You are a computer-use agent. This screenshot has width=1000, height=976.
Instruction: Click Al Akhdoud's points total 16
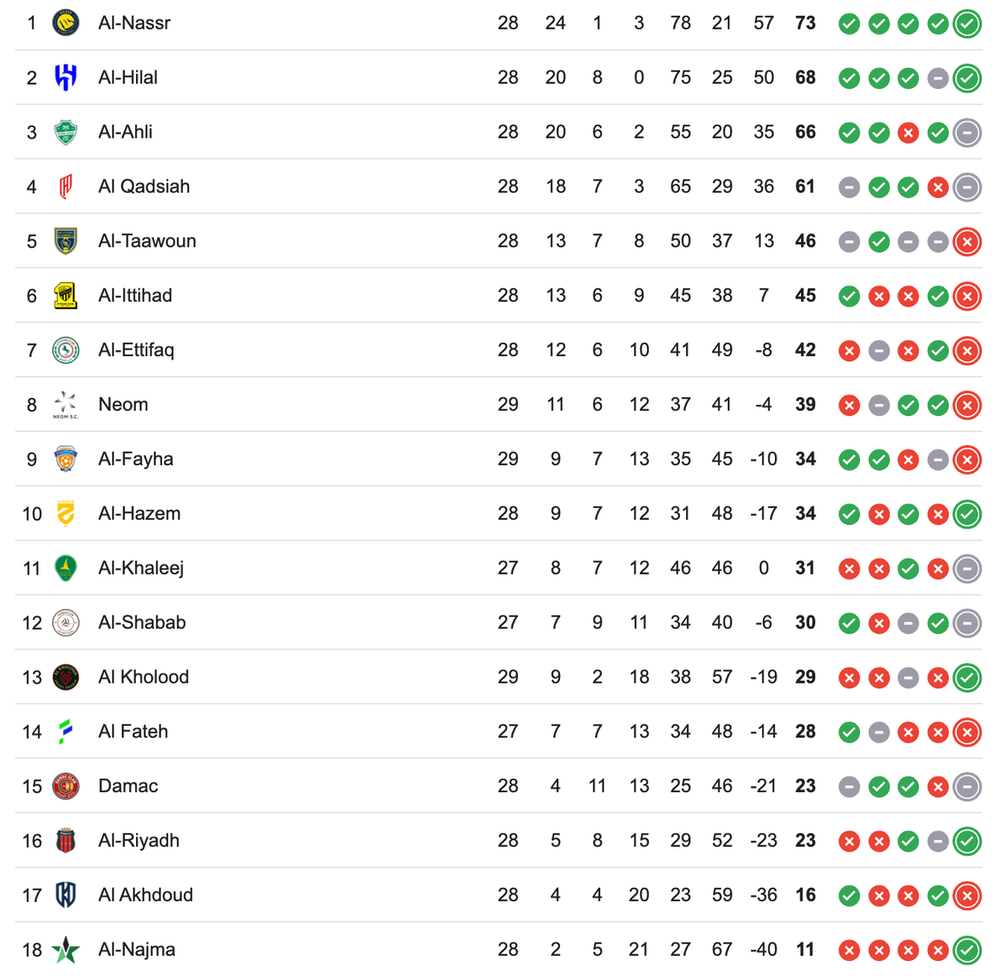805,895
